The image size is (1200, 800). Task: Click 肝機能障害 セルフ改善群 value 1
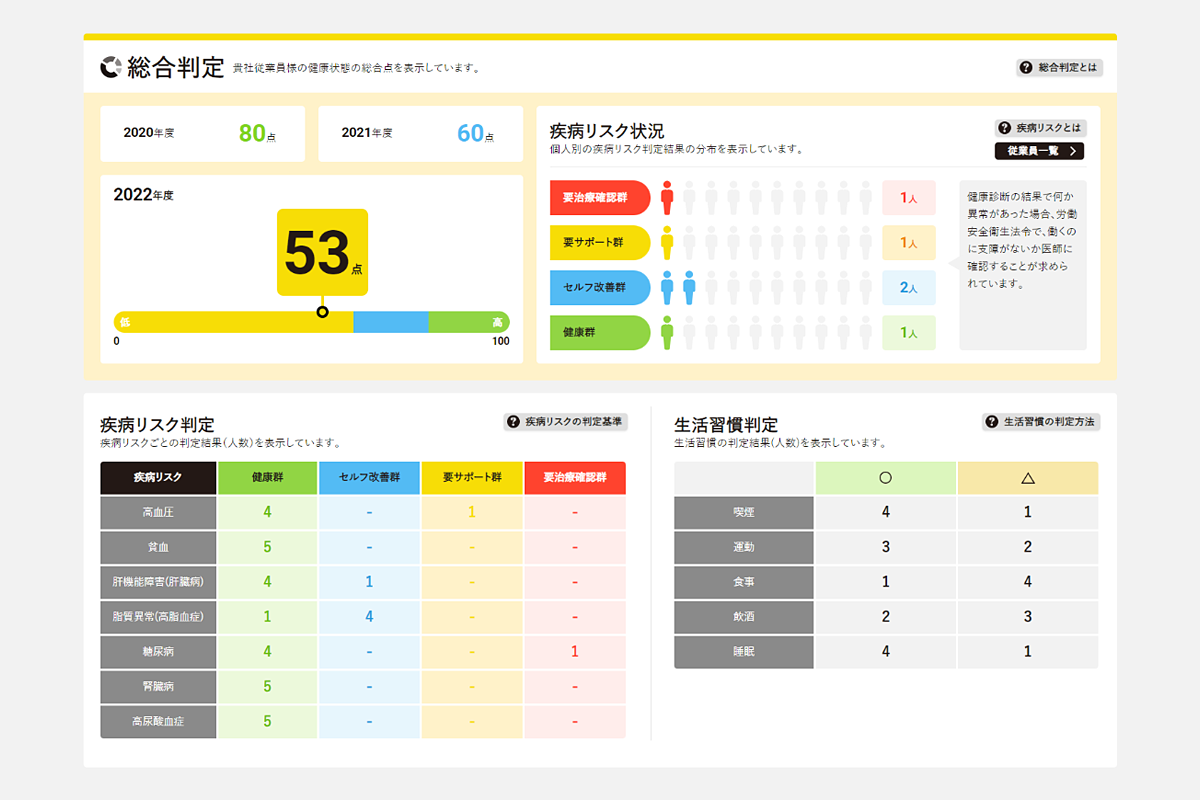[369, 582]
